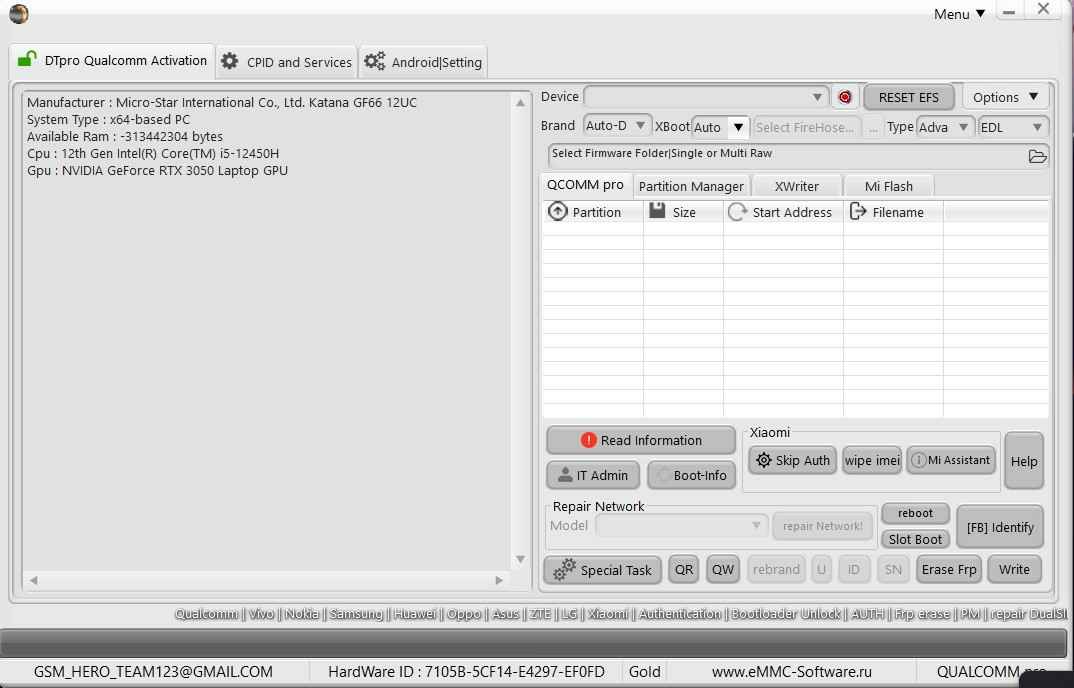Click the Filename column header

click(893, 212)
